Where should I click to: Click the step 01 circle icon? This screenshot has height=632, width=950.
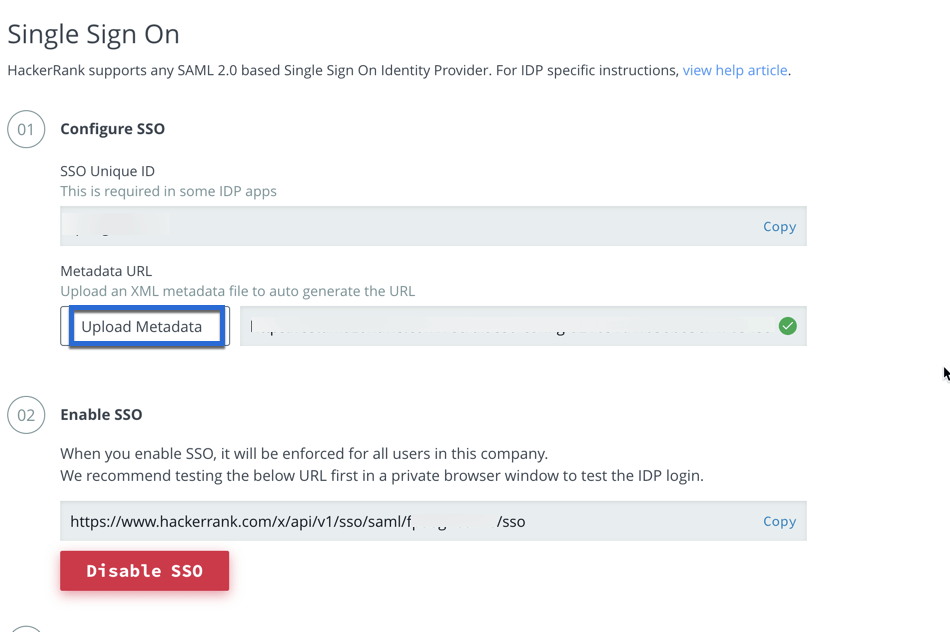click(26, 129)
